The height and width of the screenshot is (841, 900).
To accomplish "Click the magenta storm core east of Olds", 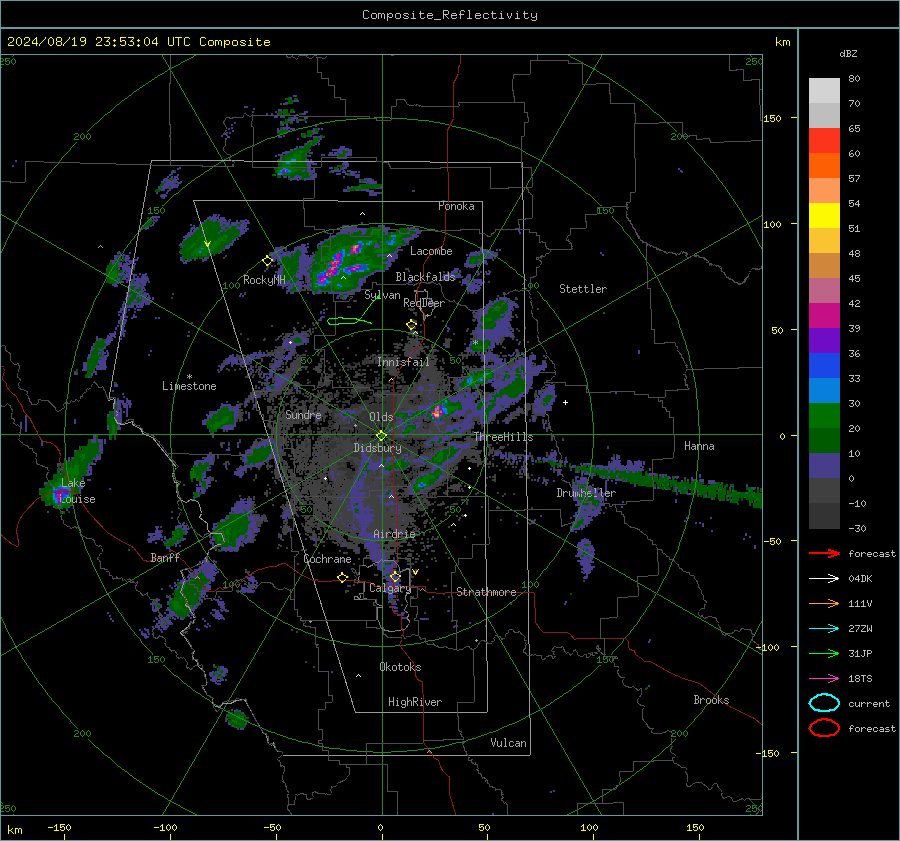I will tap(438, 411).
